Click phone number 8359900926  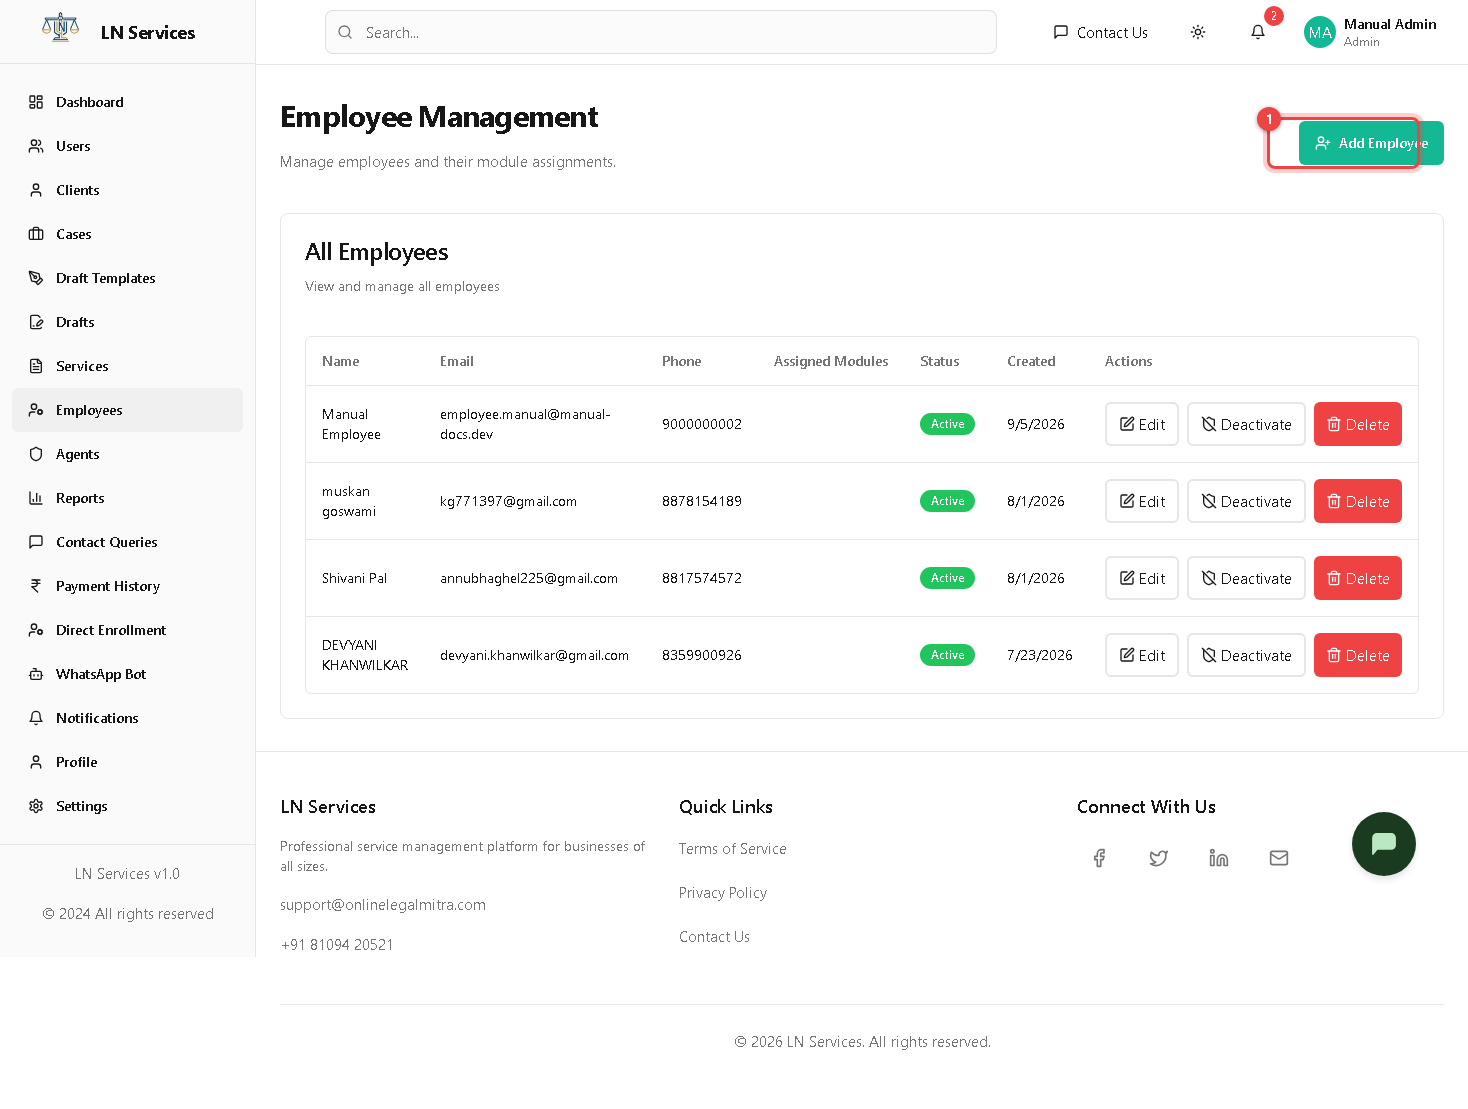[x=702, y=655]
